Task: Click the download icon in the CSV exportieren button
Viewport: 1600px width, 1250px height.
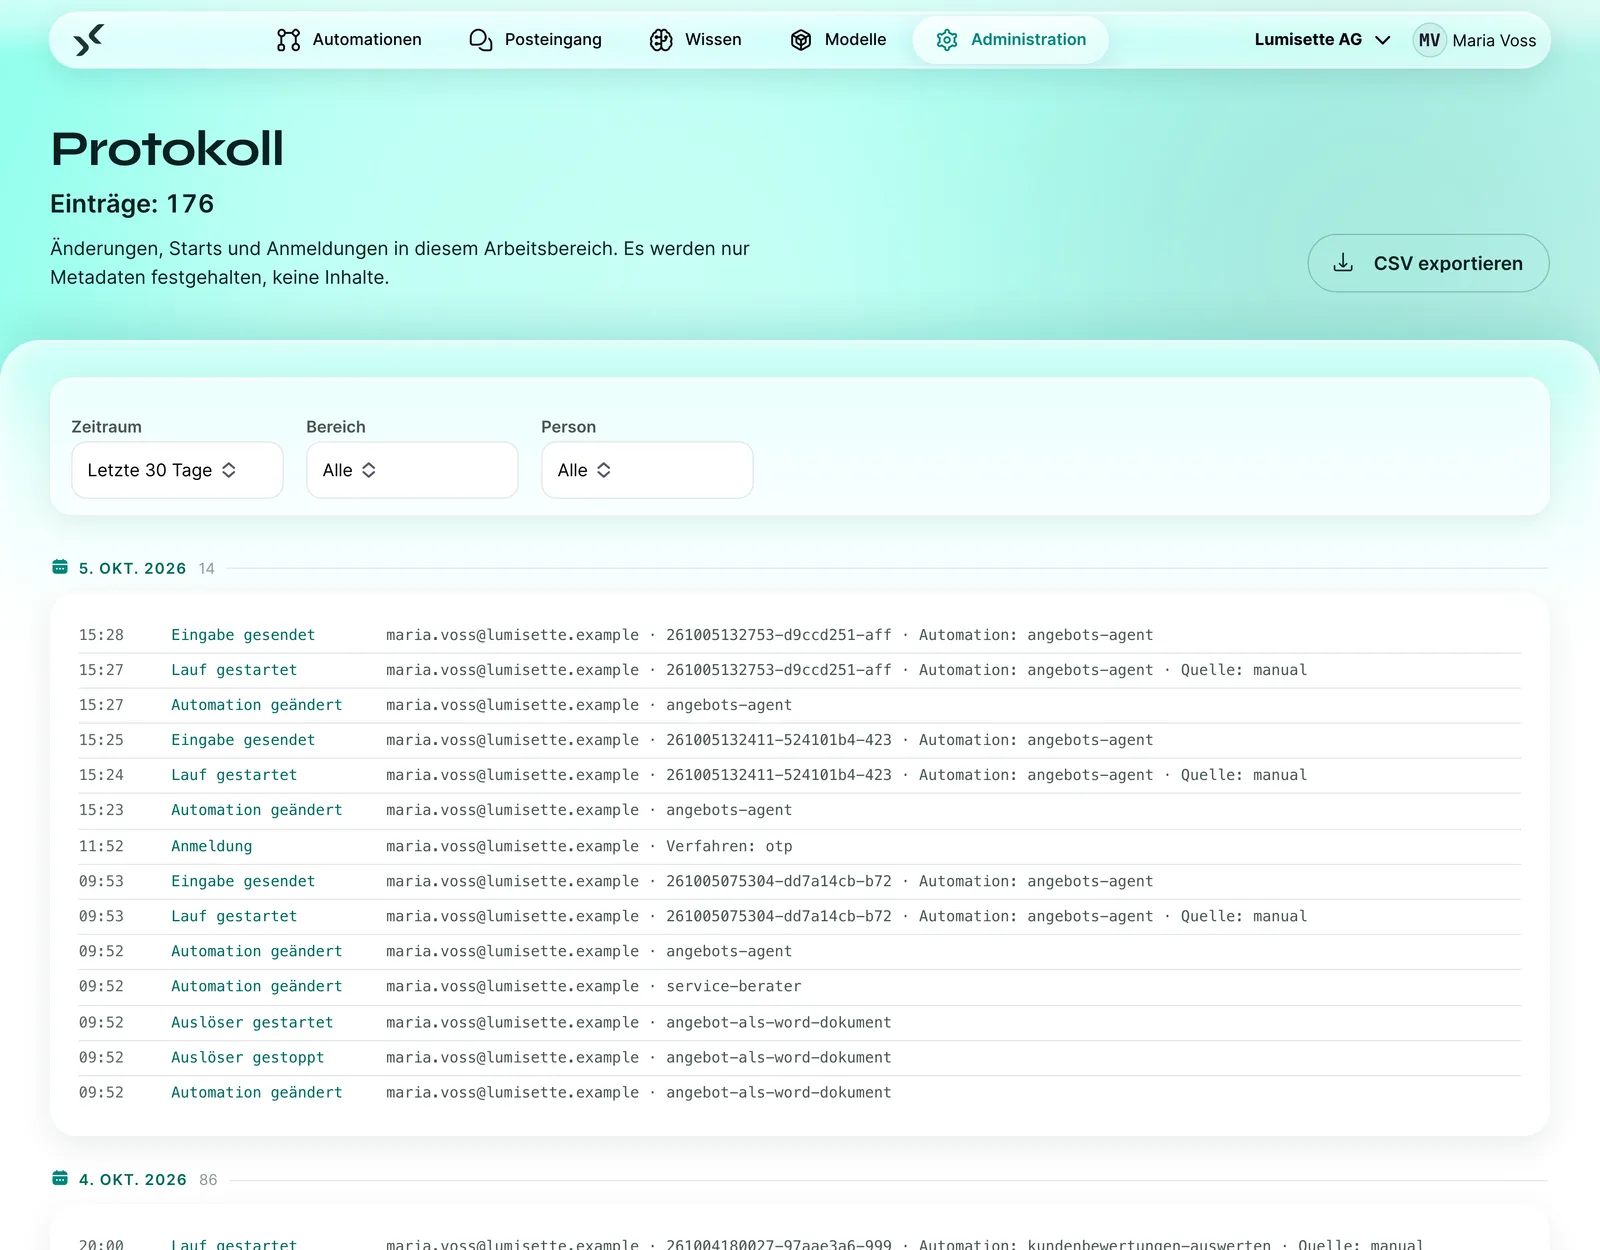Action: (x=1343, y=262)
